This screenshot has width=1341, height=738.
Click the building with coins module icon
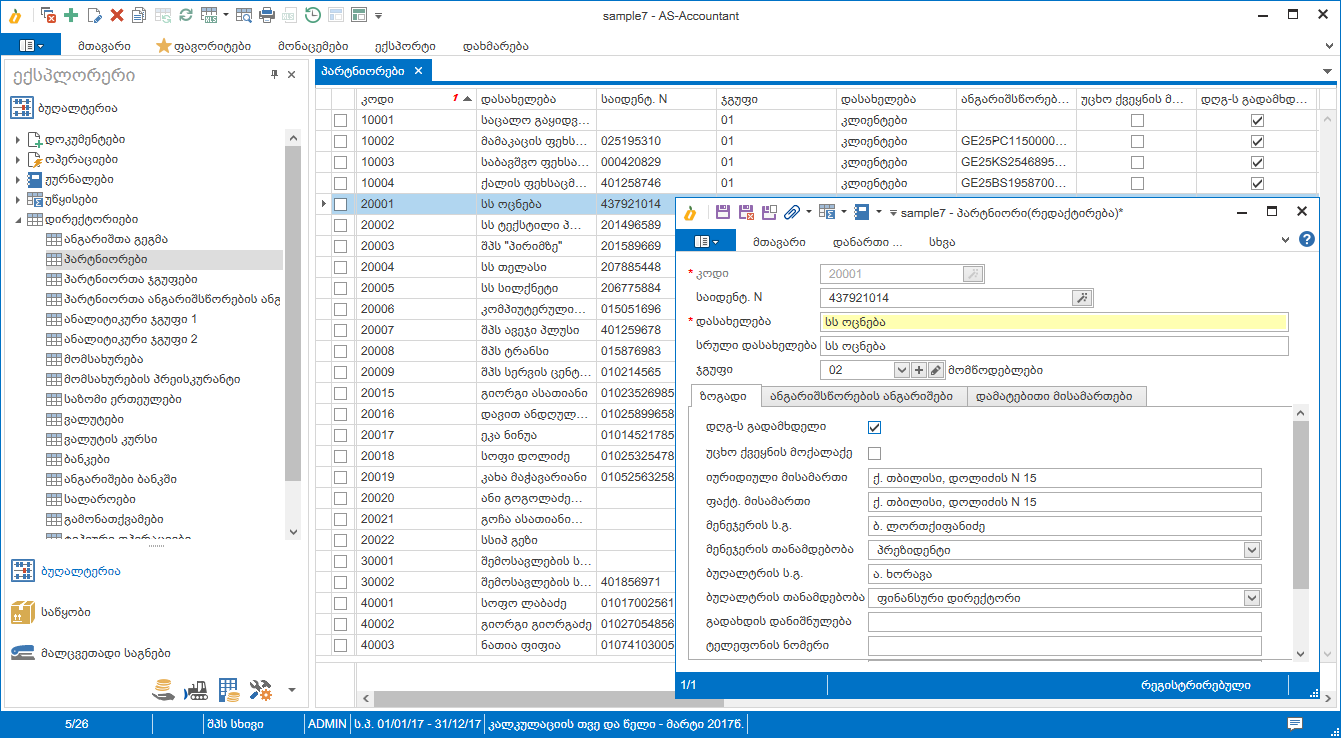click(x=229, y=689)
